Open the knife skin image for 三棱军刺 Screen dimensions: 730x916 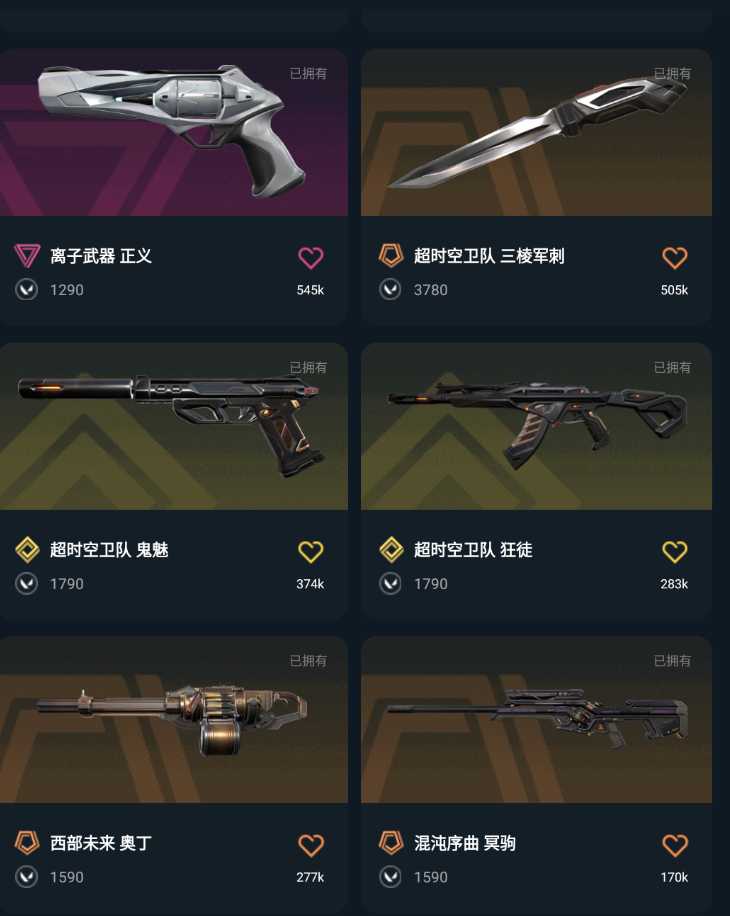pyautogui.click(x=536, y=133)
